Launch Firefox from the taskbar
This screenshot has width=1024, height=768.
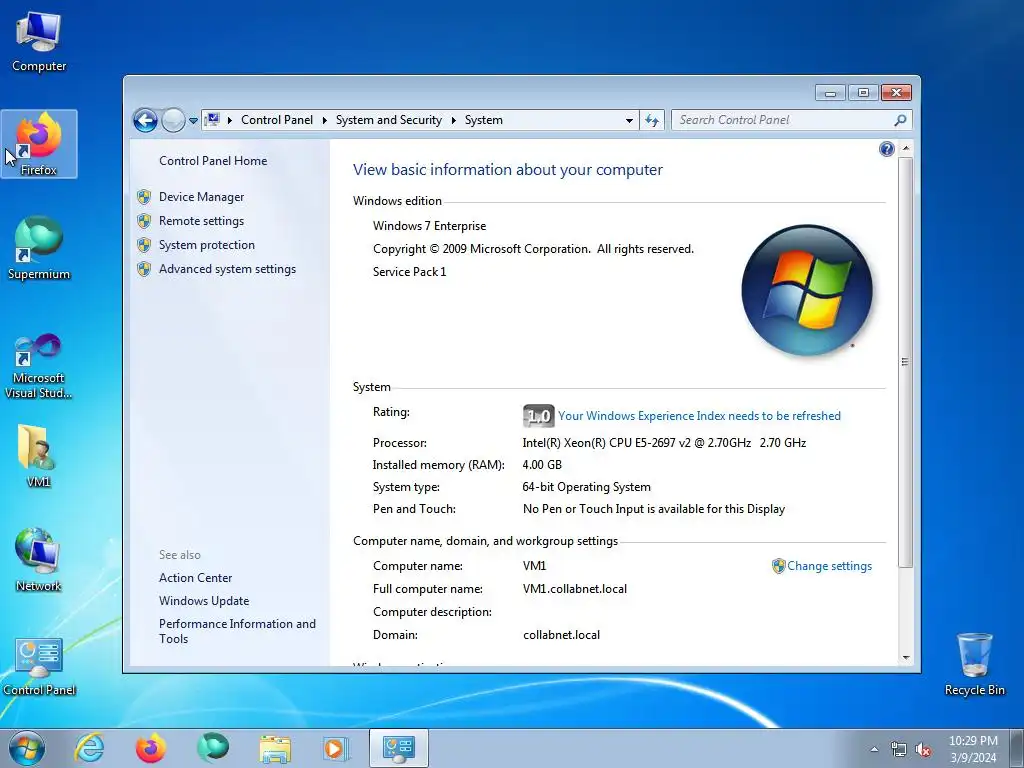pos(151,748)
